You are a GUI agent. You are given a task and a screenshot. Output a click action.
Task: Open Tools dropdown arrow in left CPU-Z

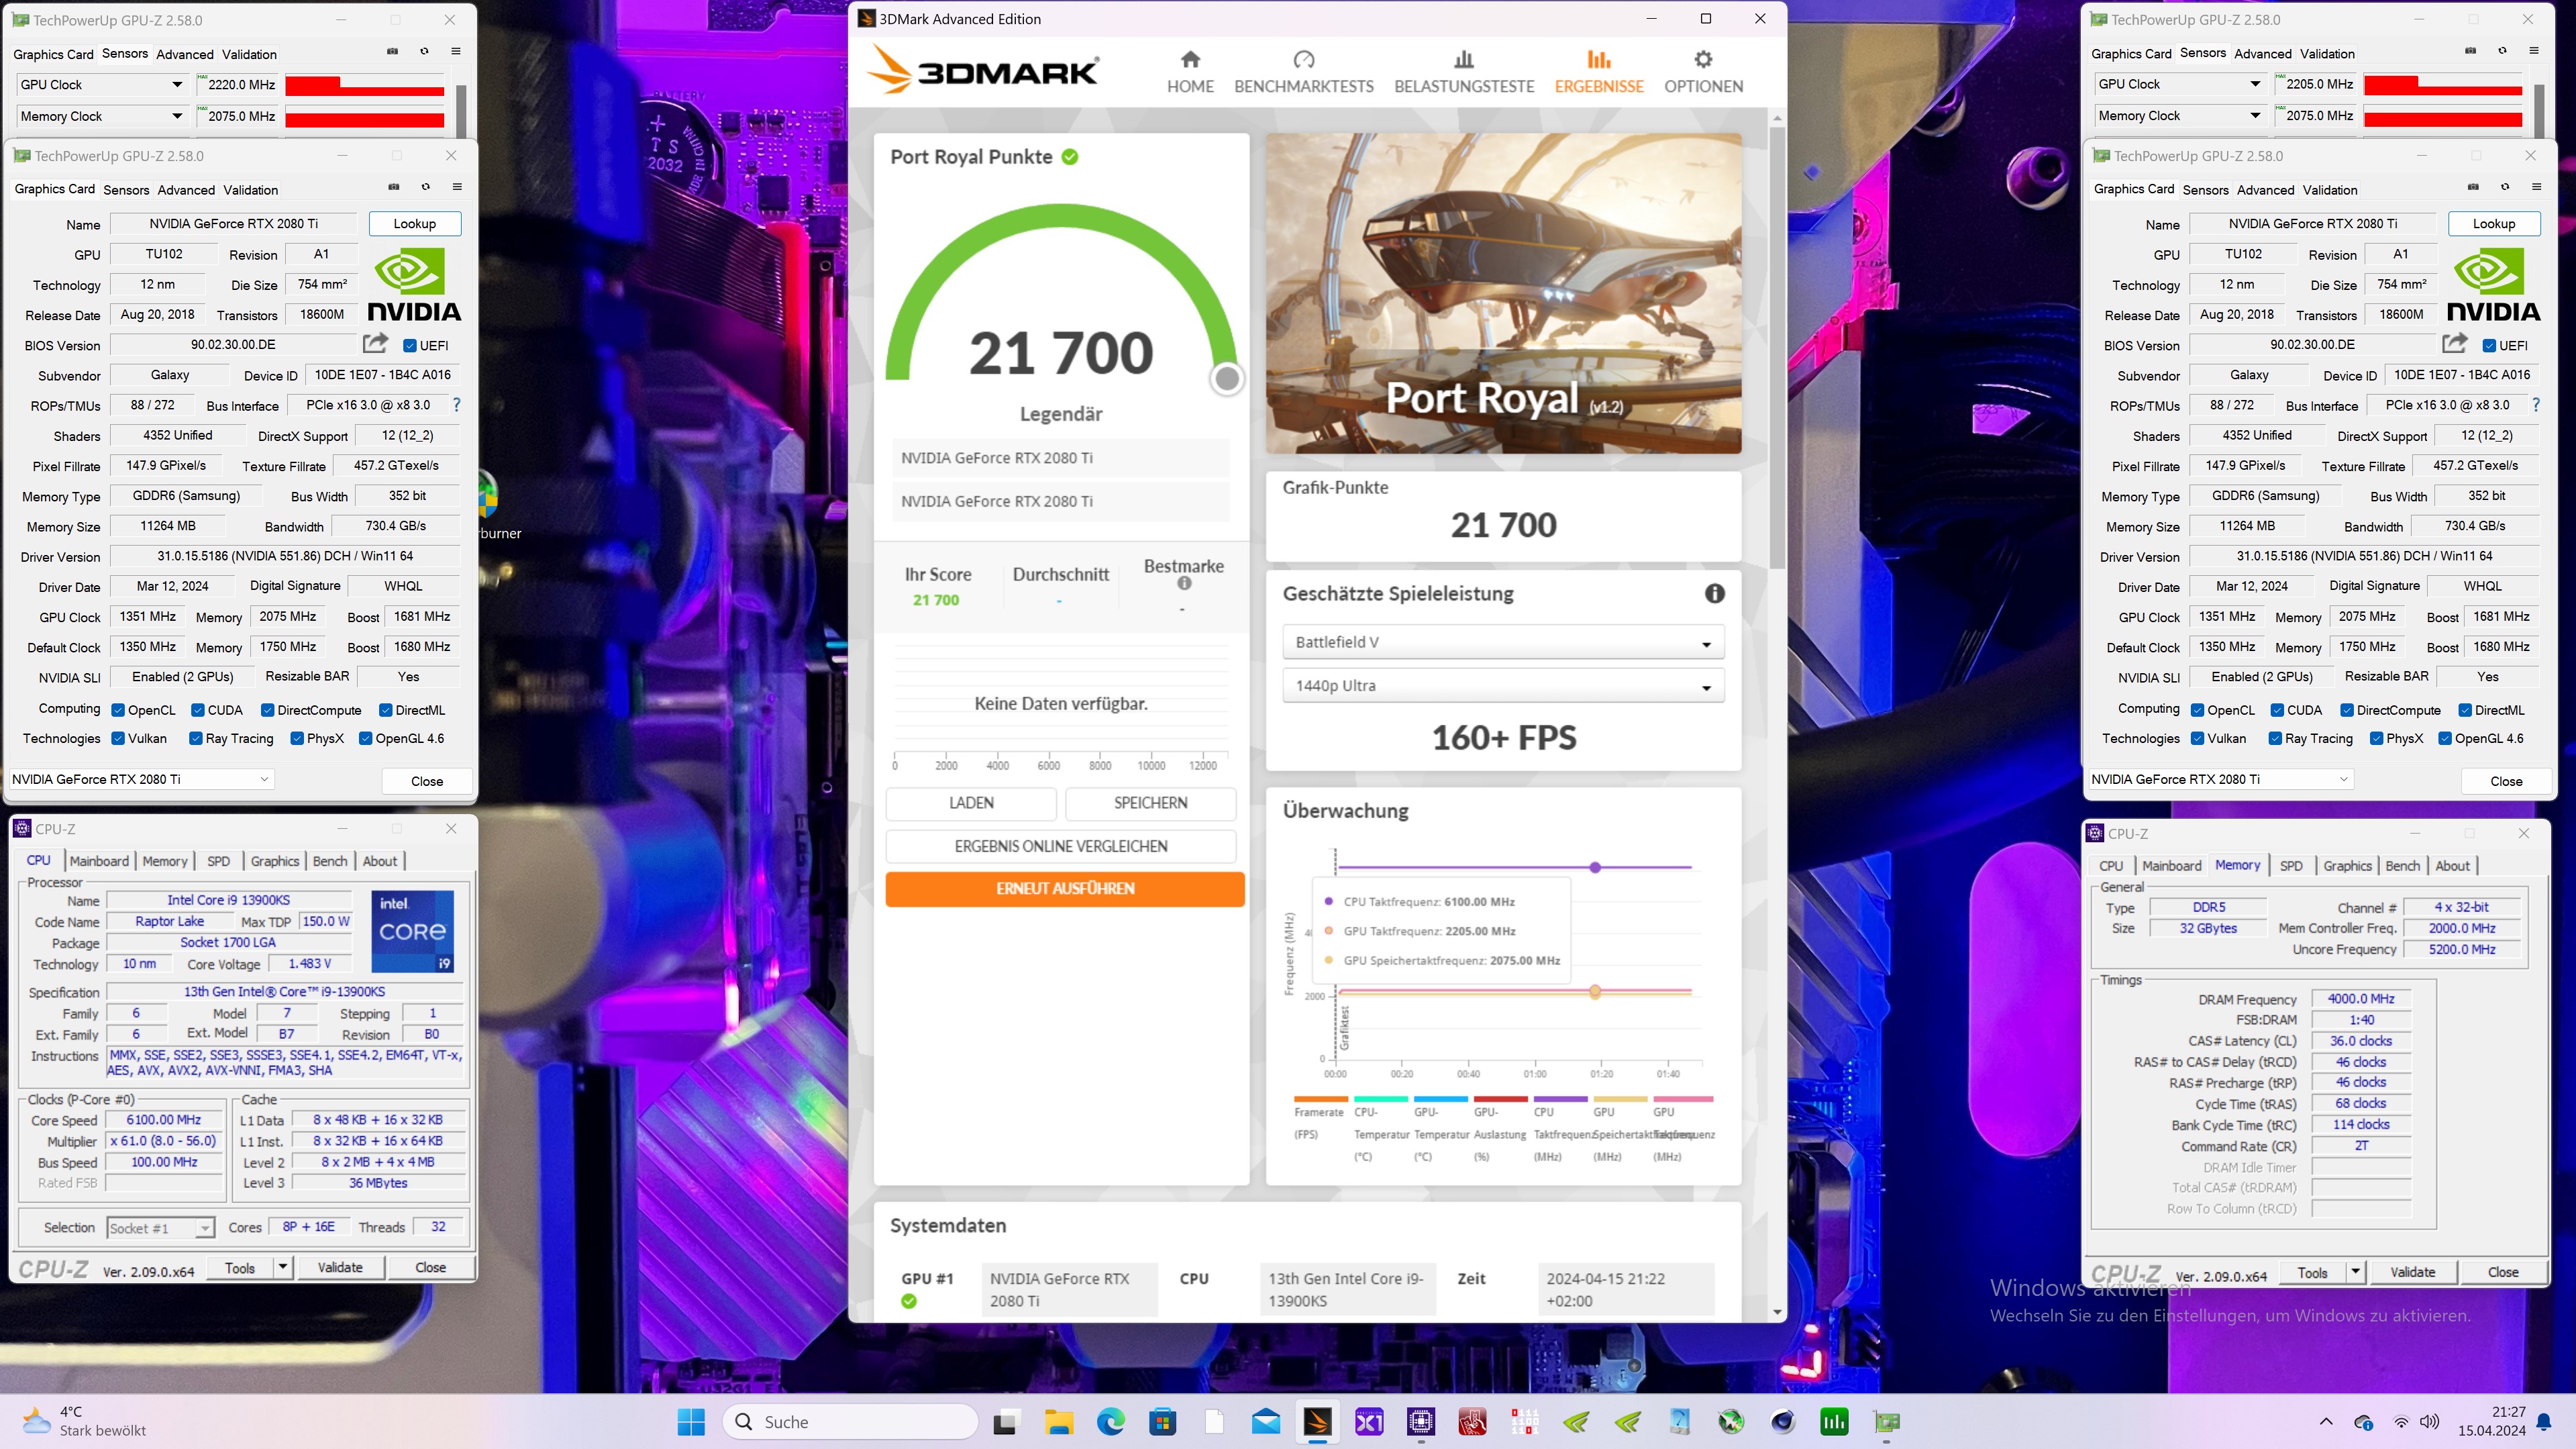coord(283,1267)
